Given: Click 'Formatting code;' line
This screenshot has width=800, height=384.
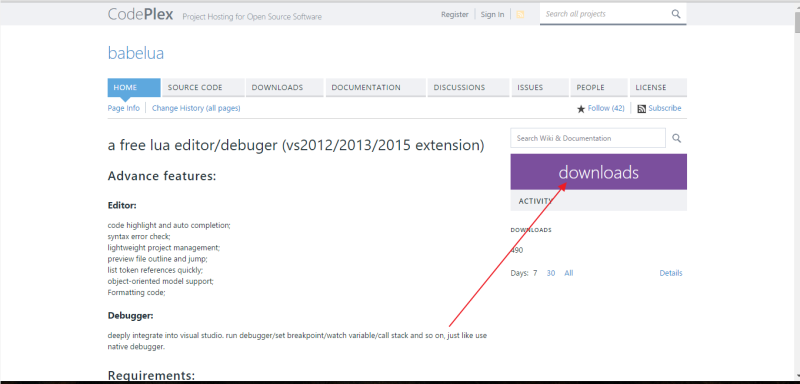Looking at the screenshot, I should [x=137, y=293].
